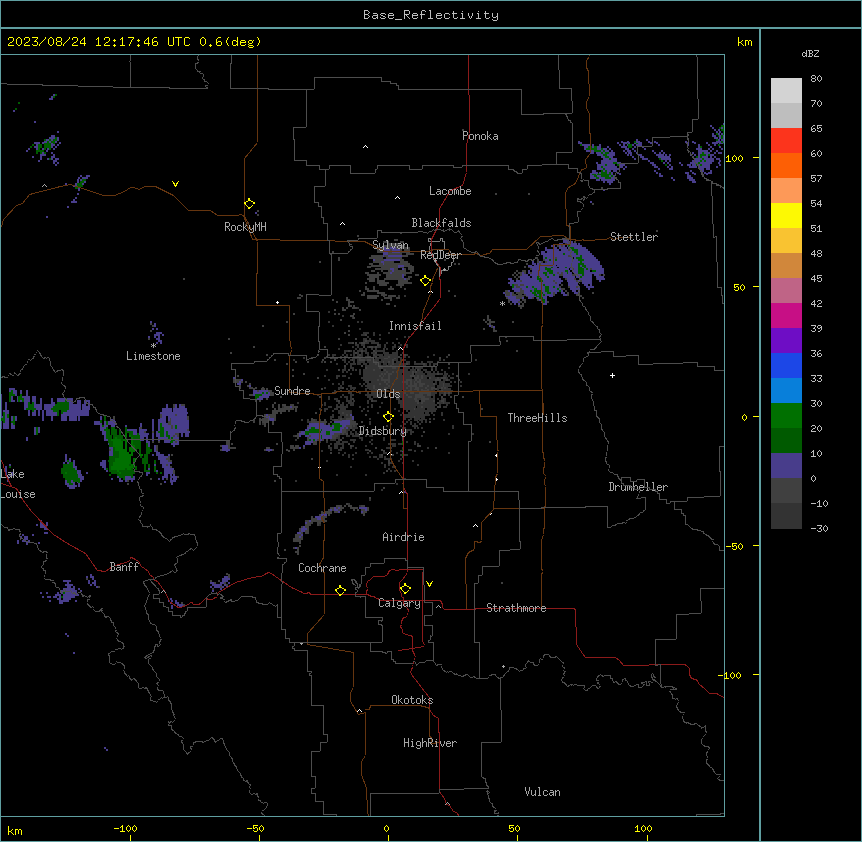
Task: Click the Lake Louise label at left edge
Action: tap(18, 484)
